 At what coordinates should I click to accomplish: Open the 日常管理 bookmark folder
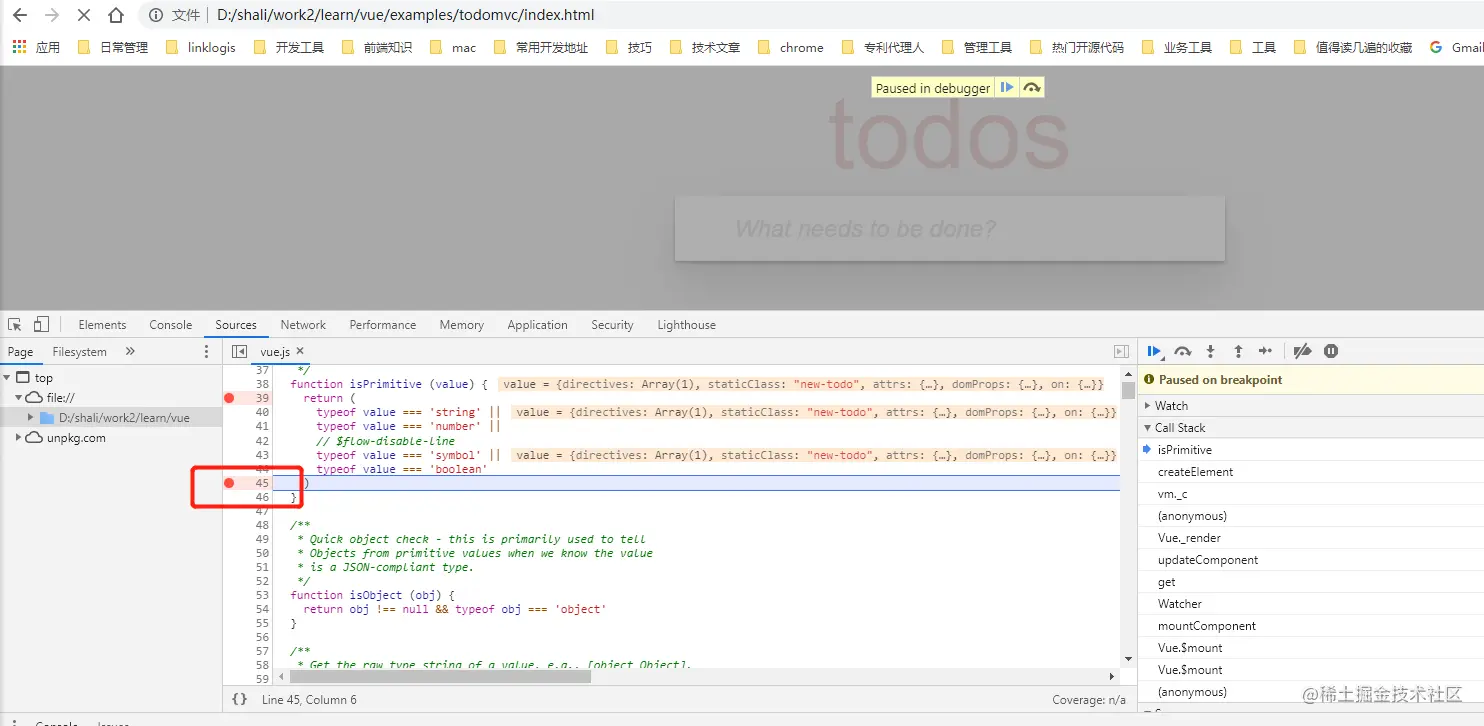point(113,47)
